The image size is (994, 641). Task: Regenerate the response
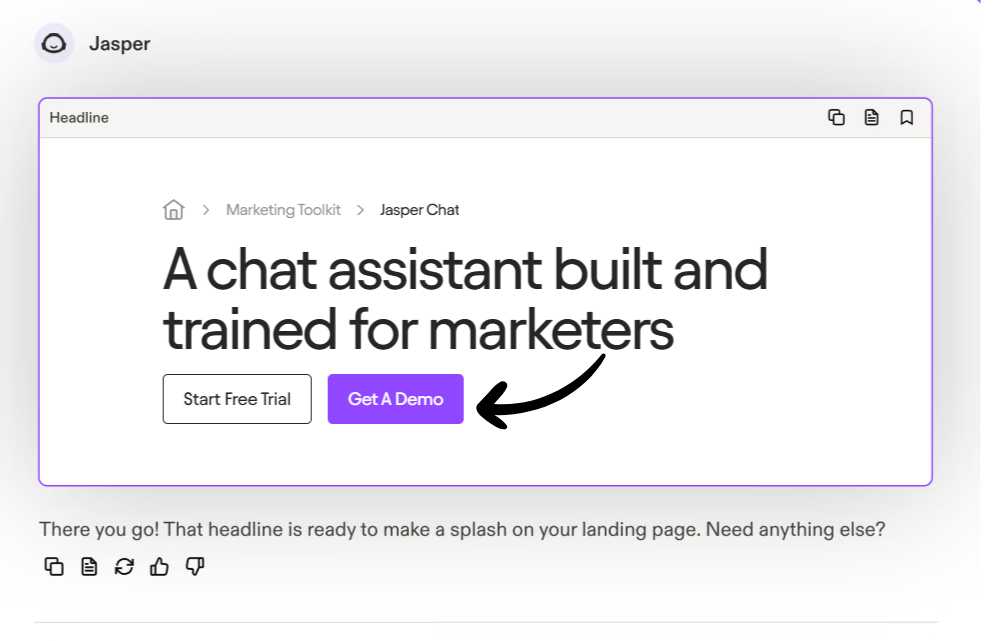tap(124, 566)
